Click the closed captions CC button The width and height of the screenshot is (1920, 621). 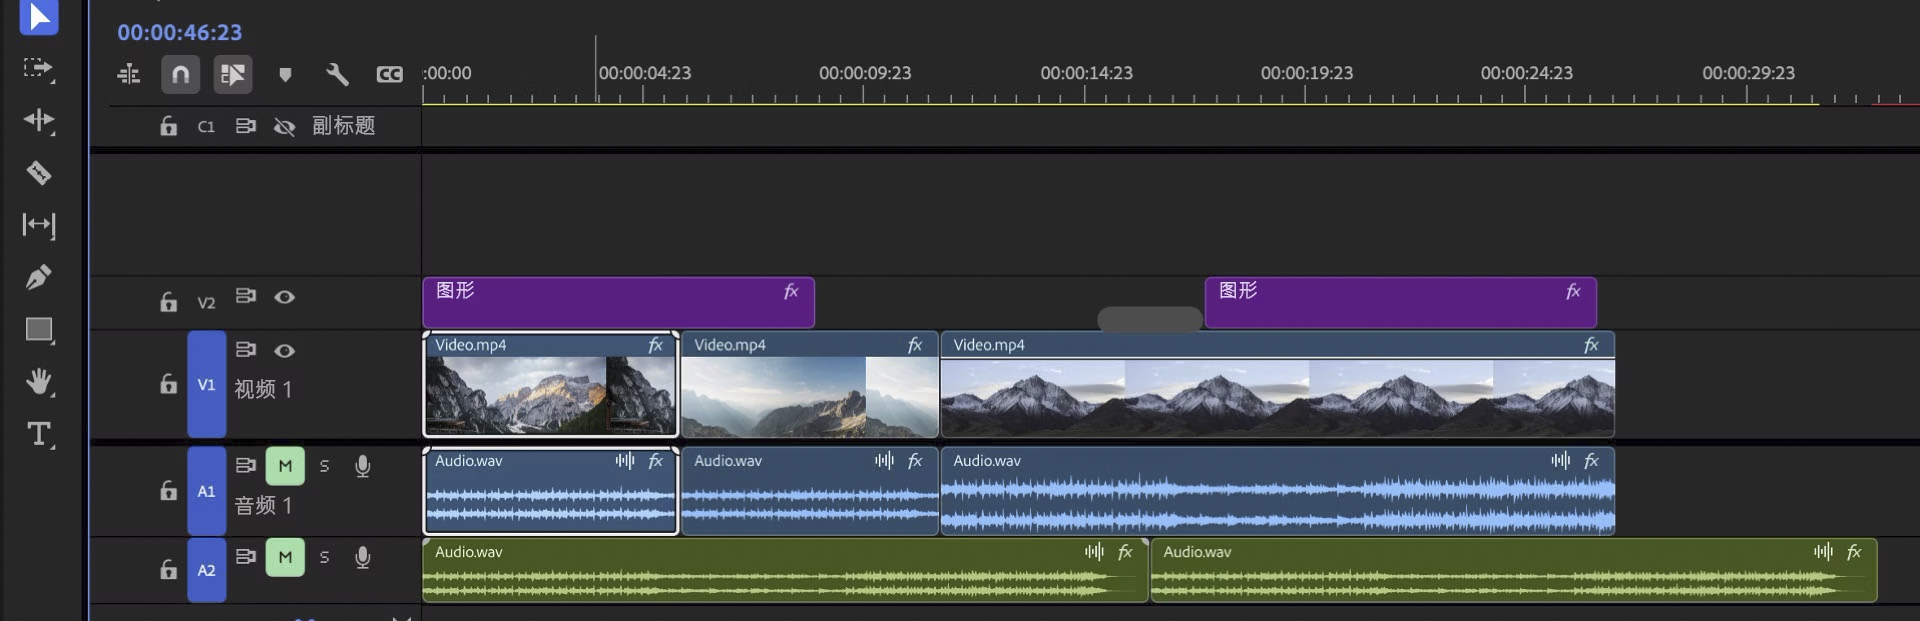click(x=389, y=74)
